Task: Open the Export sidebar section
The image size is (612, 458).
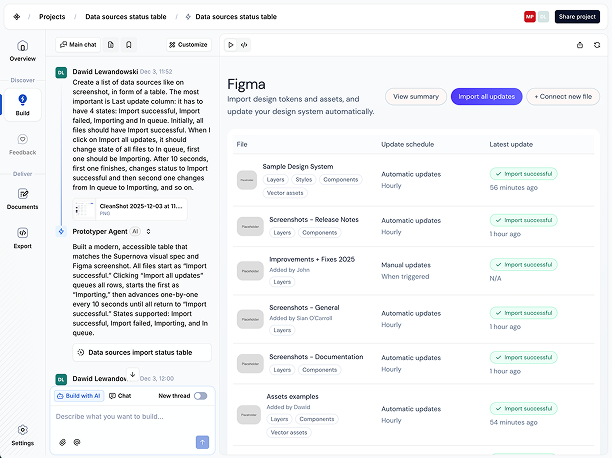Action: 23,238
